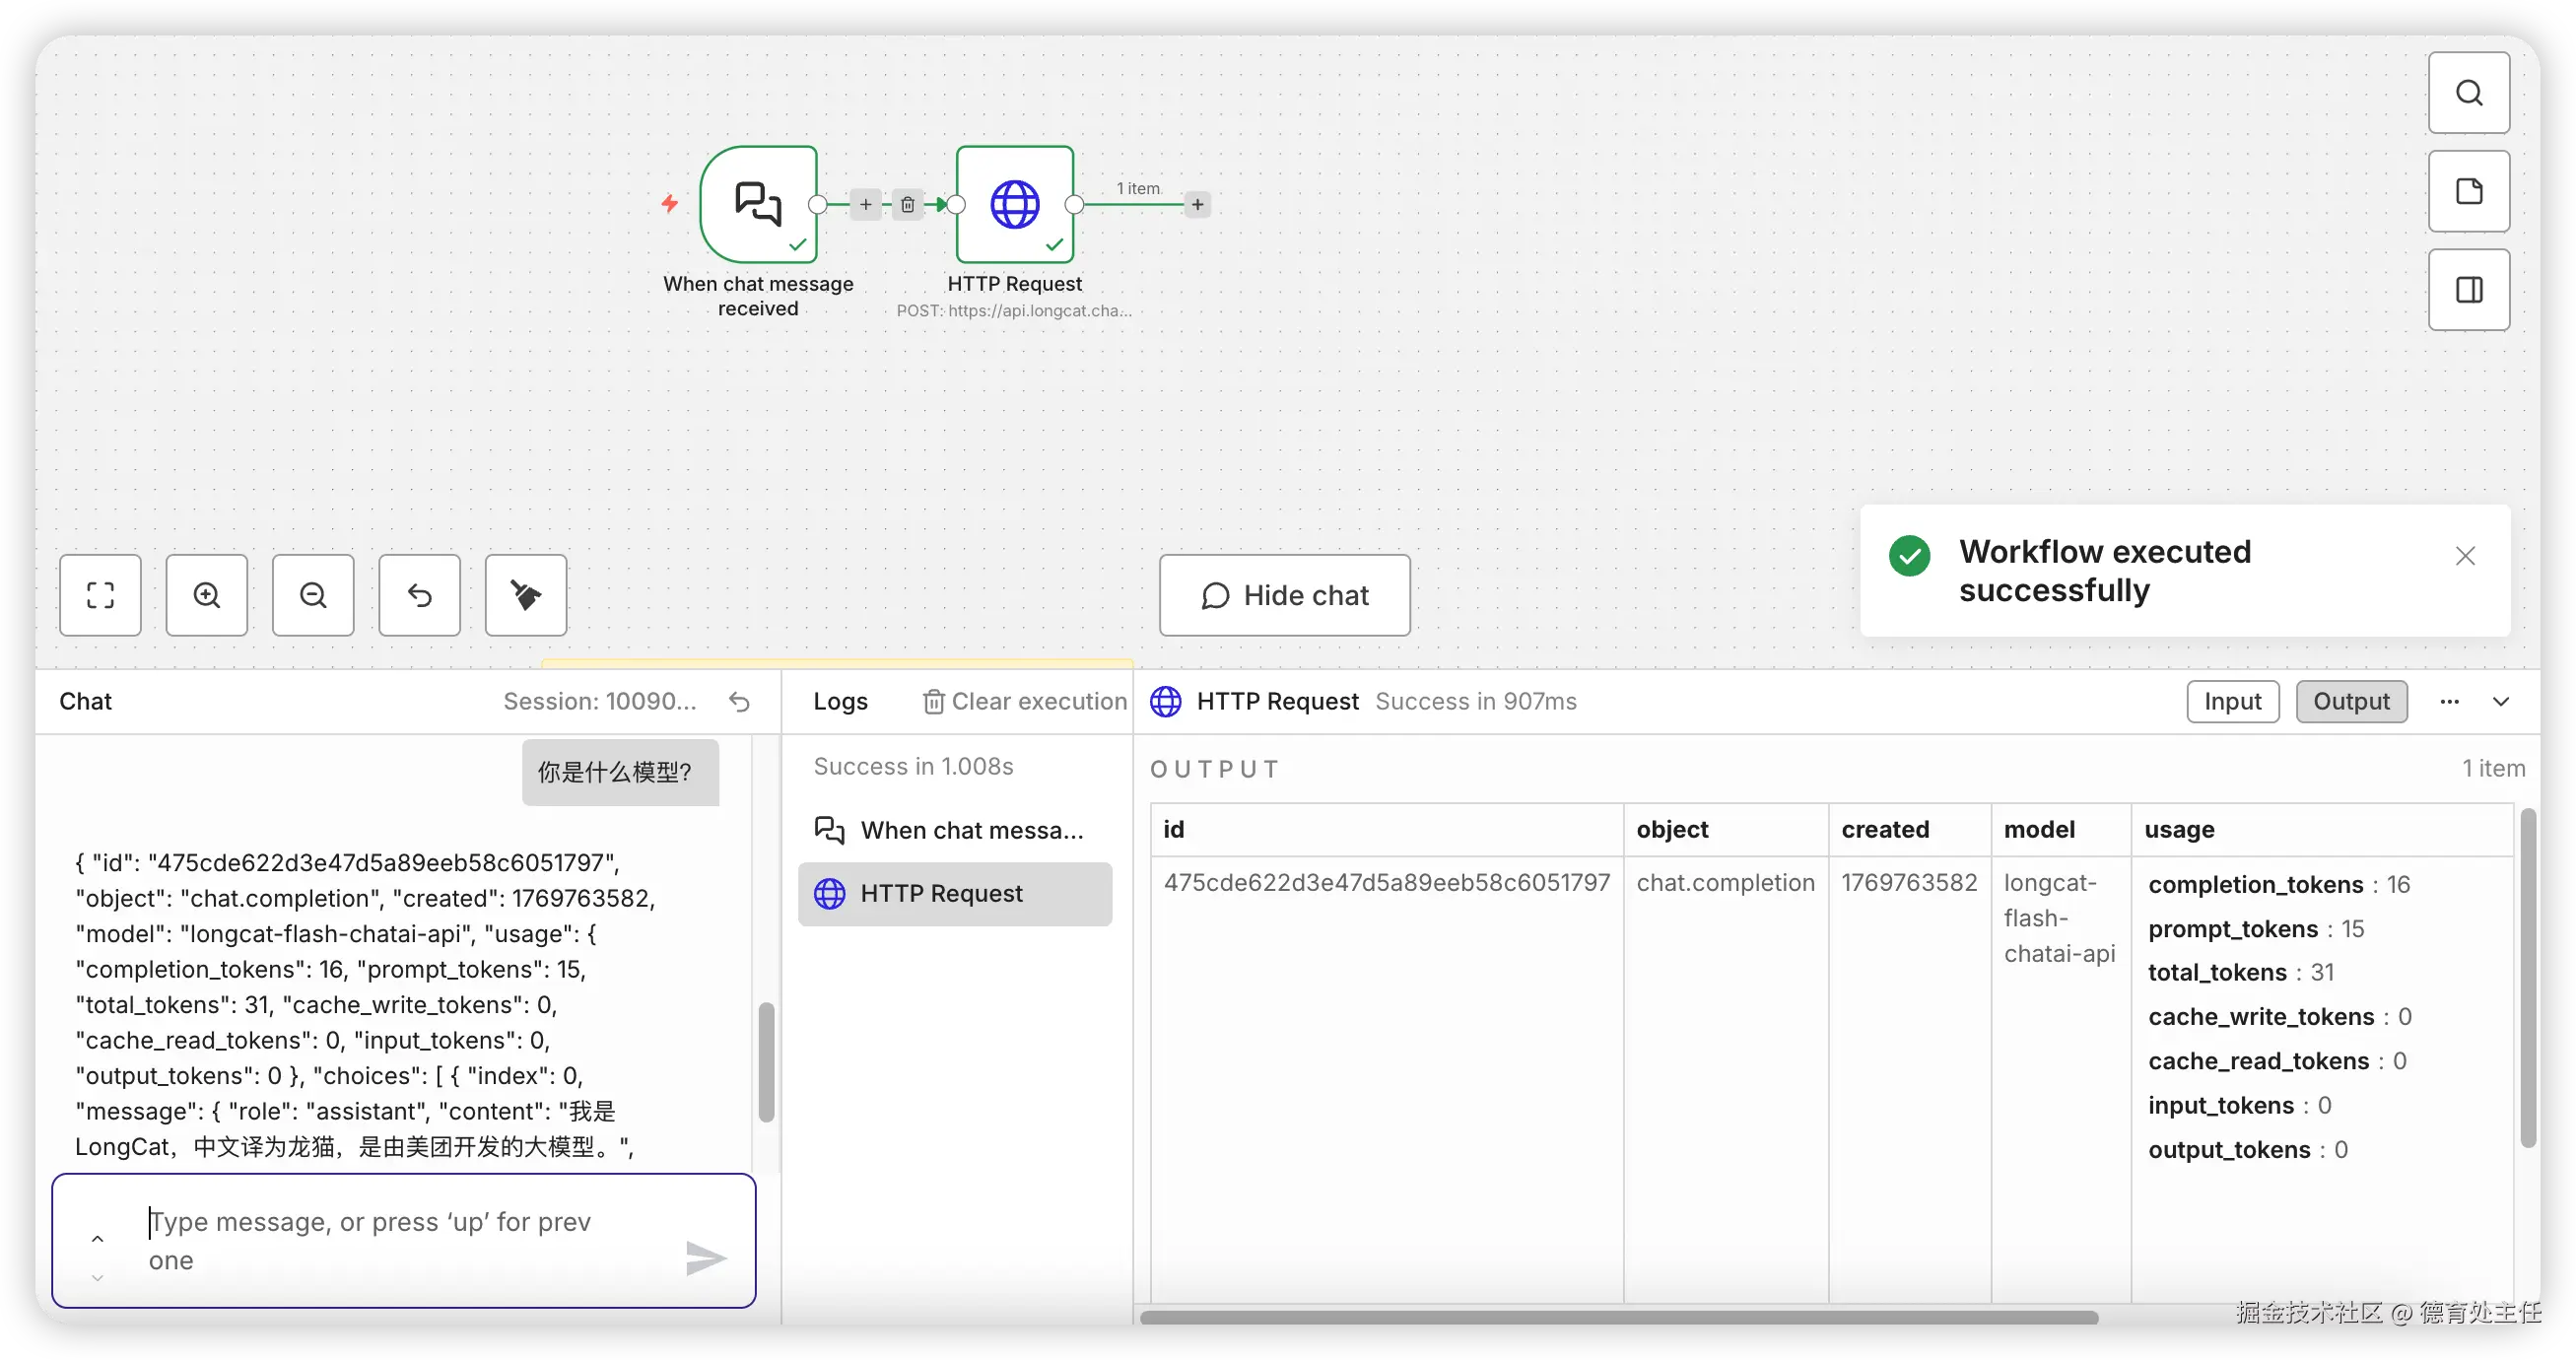This screenshot has height=1360, width=2576.
Task: Show previous message with up chevron
Action: point(97,1239)
